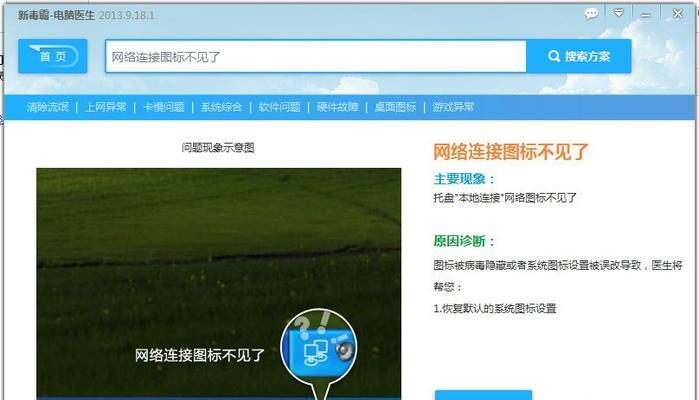Click the orange heading 网络连接图标不见了

pyautogui.click(x=511, y=152)
